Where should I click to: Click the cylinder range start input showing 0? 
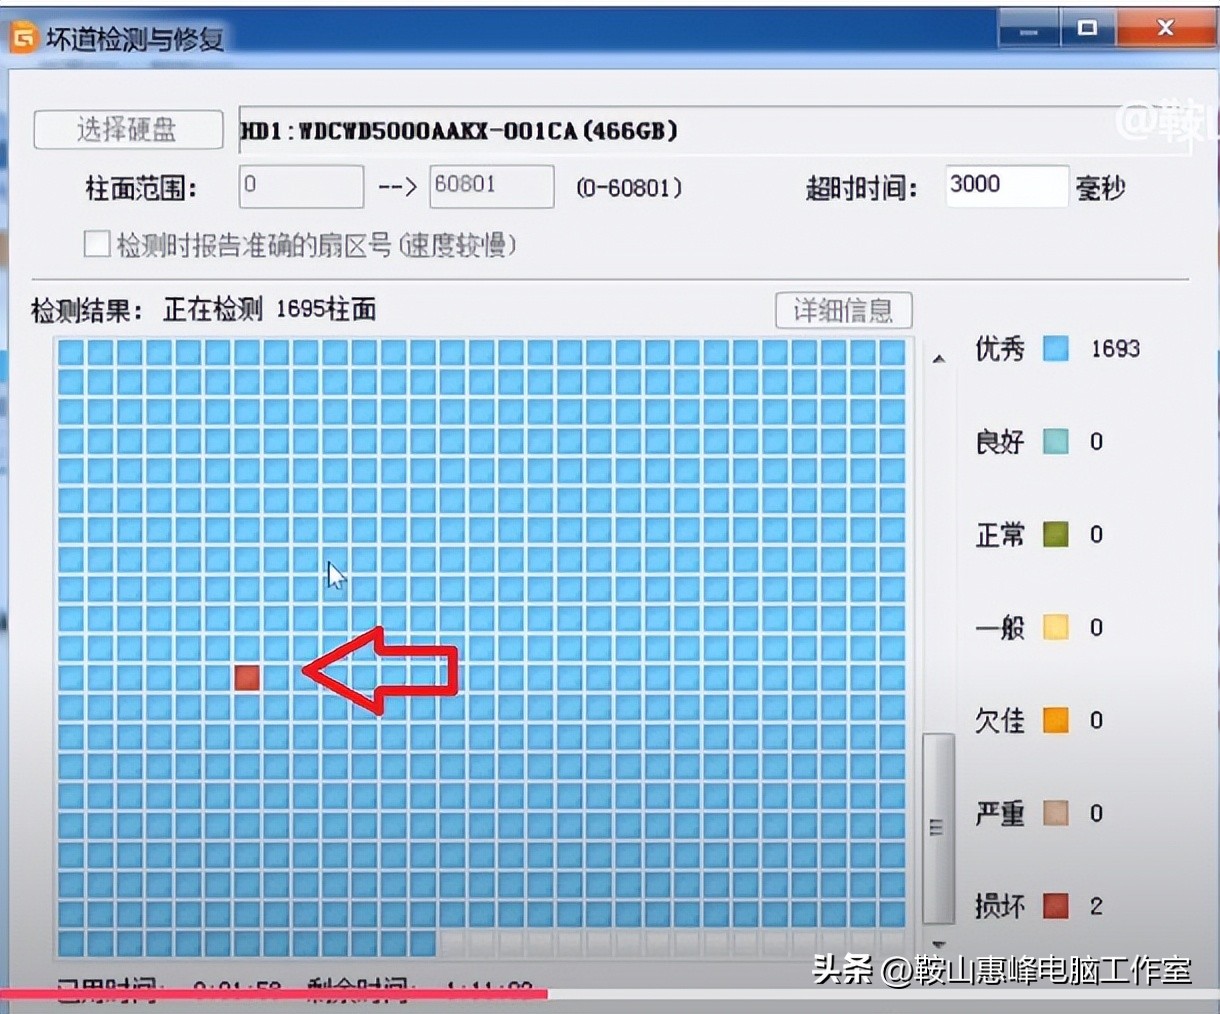pos(300,186)
